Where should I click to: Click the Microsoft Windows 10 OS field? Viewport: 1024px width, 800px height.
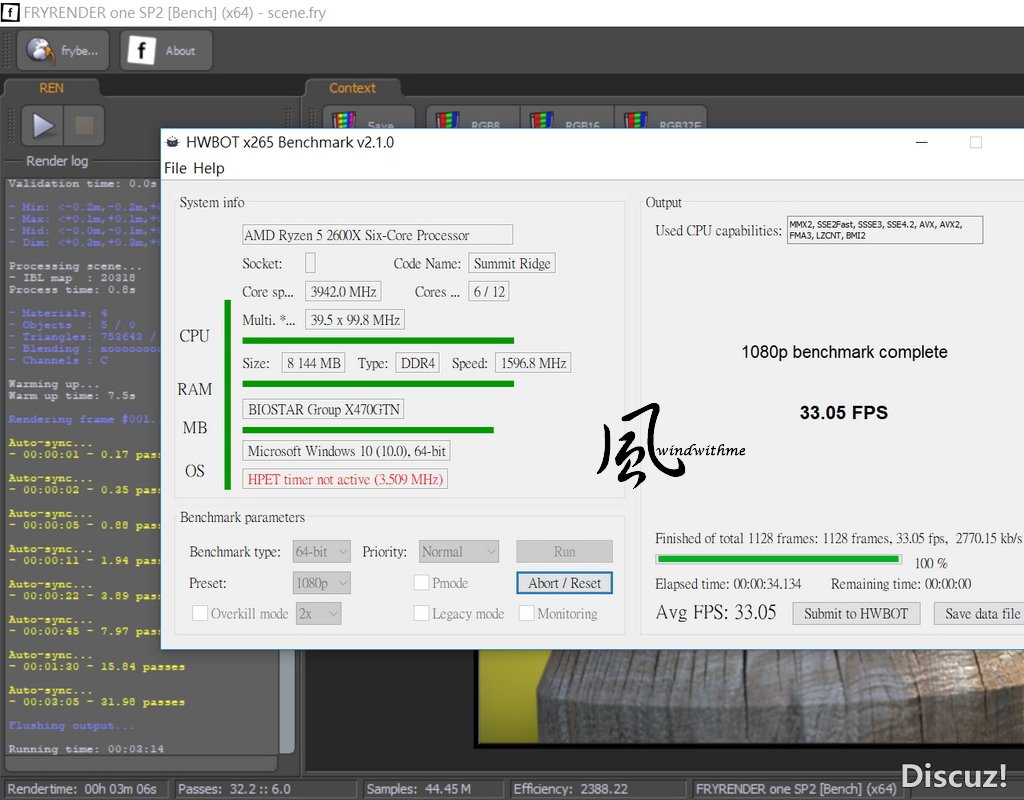(x=346, y=451)
